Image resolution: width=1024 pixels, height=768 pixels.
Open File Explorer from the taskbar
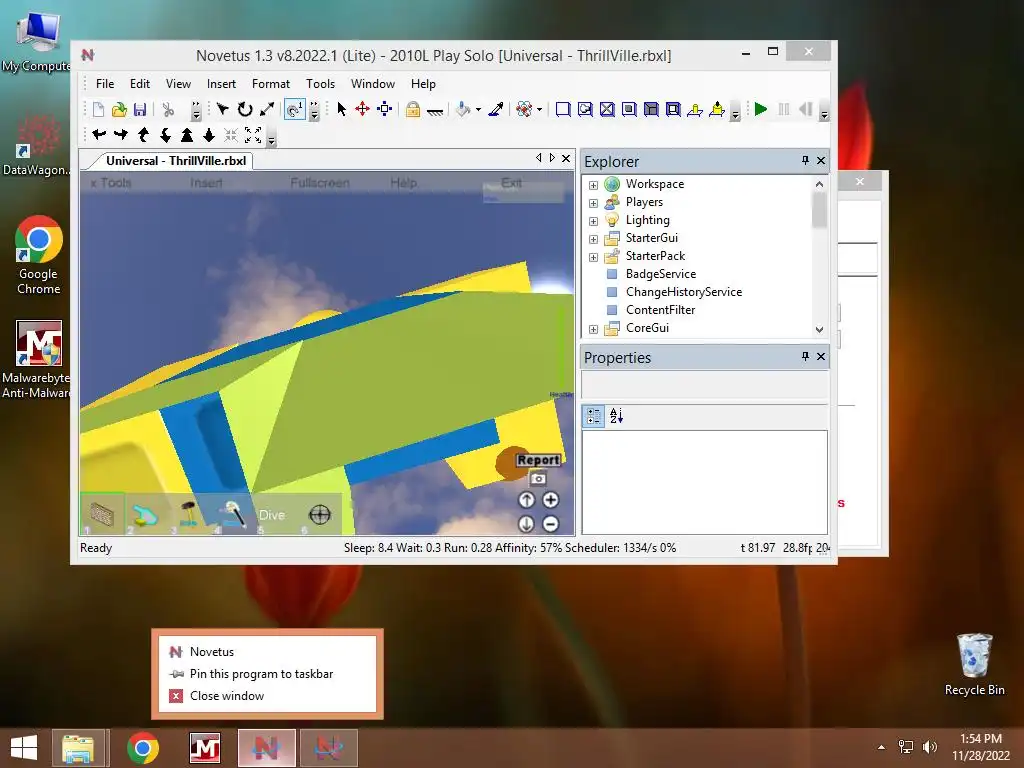(x=78, y=748)
